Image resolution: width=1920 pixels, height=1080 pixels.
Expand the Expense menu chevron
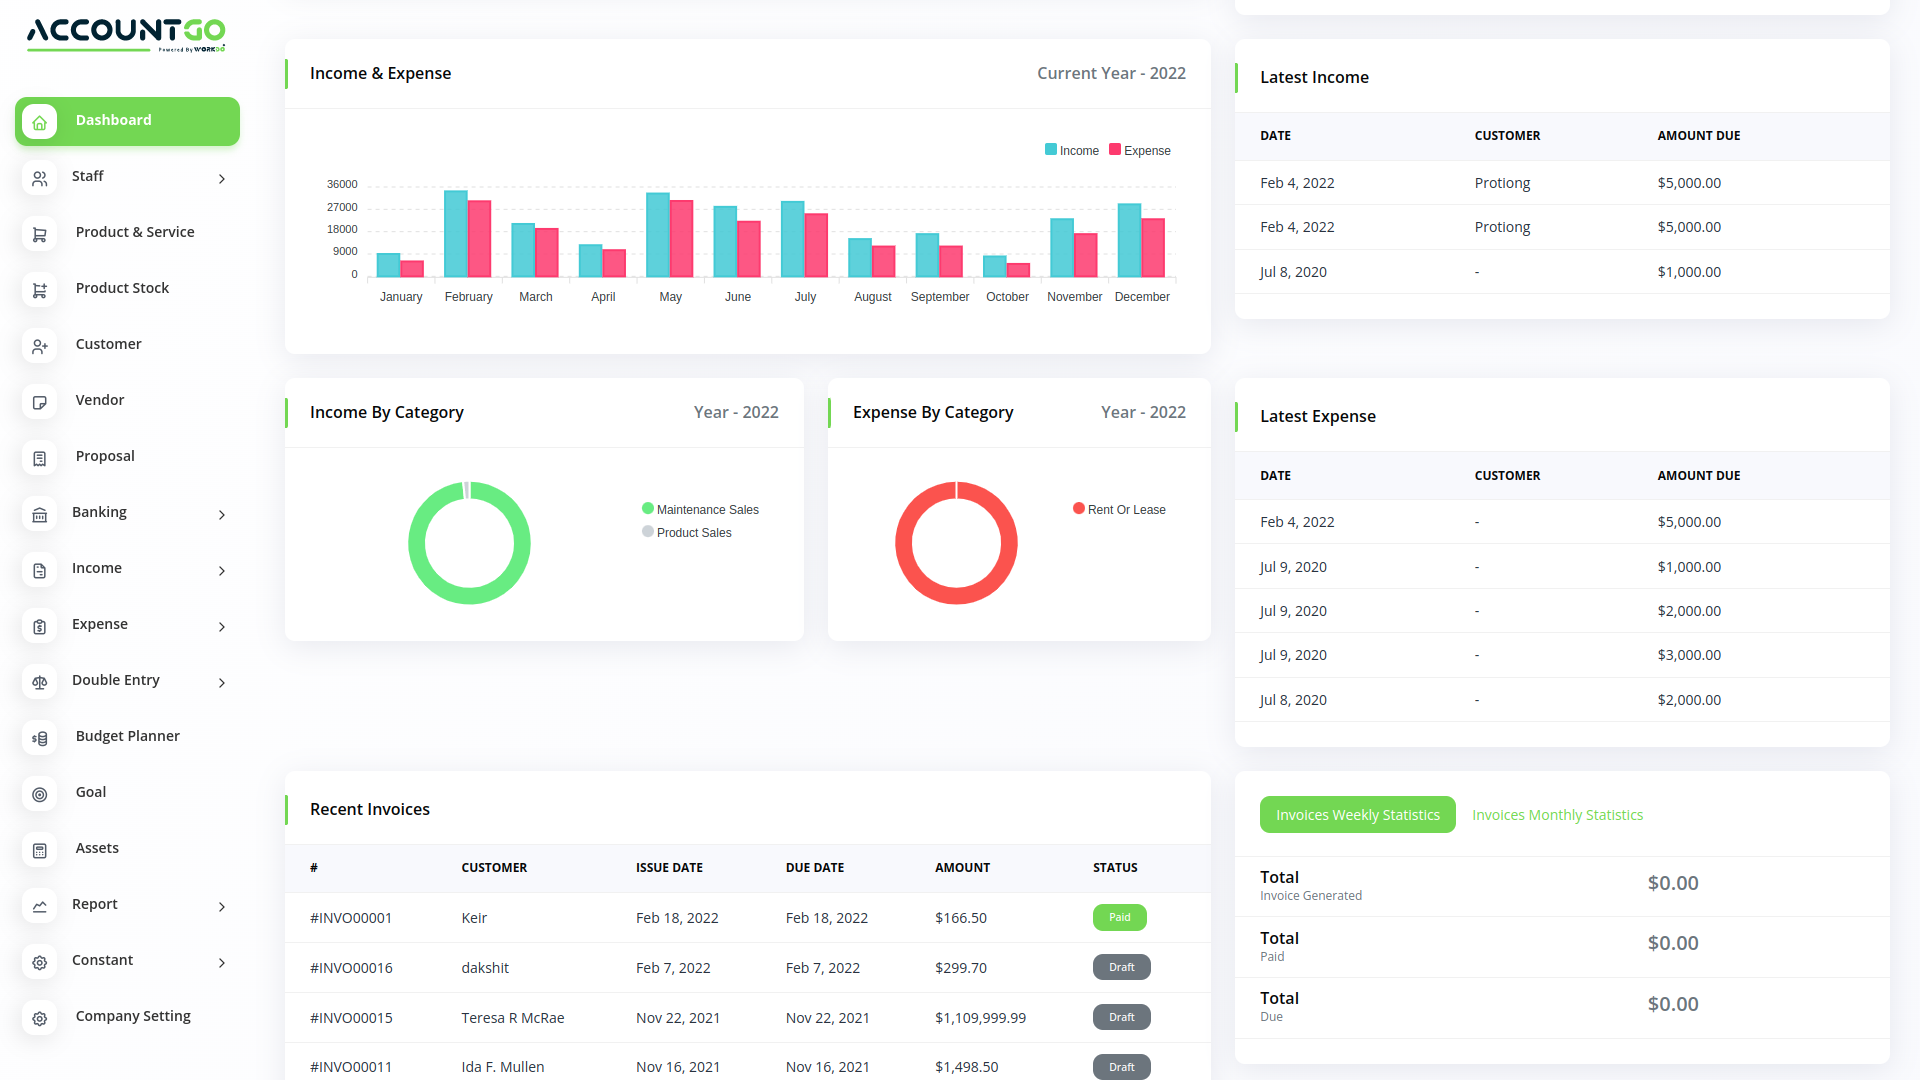point(221,626)
